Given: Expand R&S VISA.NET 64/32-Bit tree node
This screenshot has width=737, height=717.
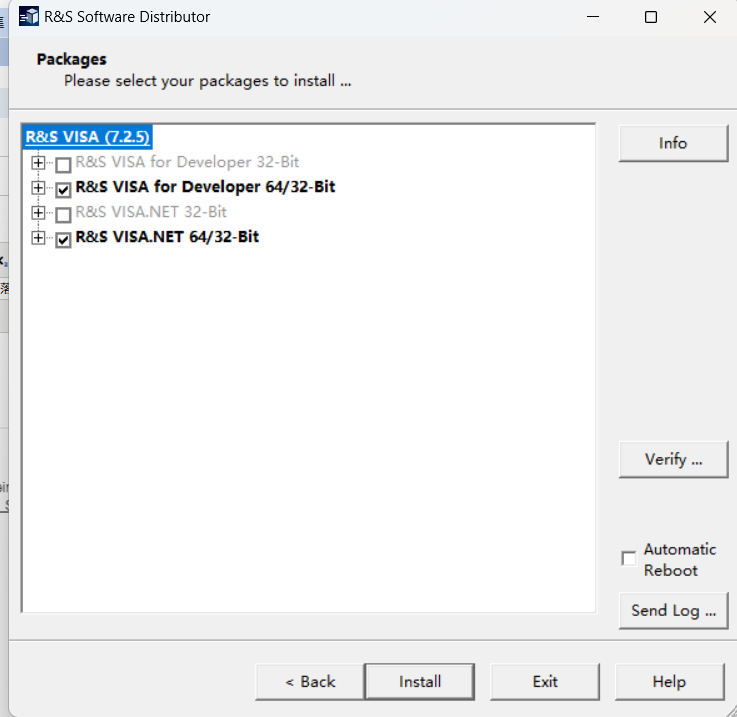Looking at the screenshot, I should 38,237.
